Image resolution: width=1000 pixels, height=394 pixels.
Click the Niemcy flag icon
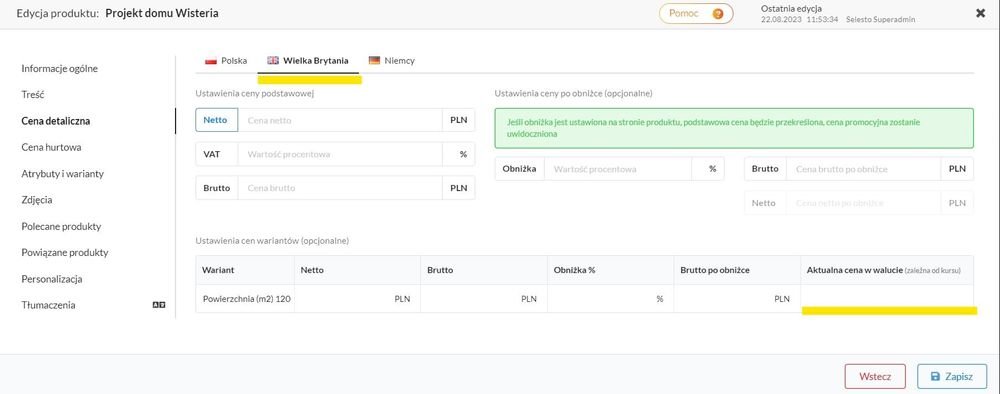coord(374,61)
